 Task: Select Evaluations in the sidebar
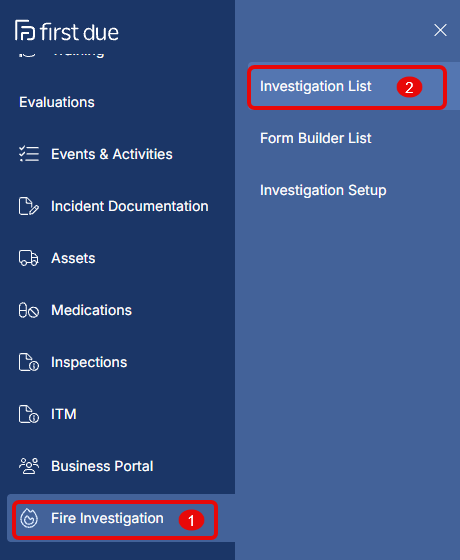57,102
